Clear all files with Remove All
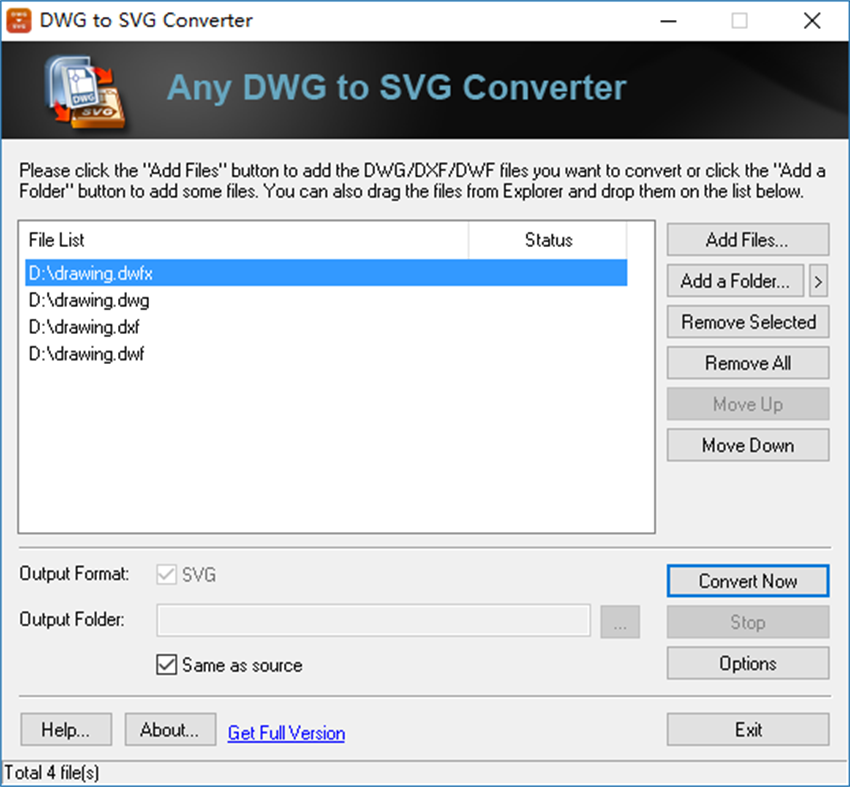This screenshot has width=850, height=787. coord(747,363)
